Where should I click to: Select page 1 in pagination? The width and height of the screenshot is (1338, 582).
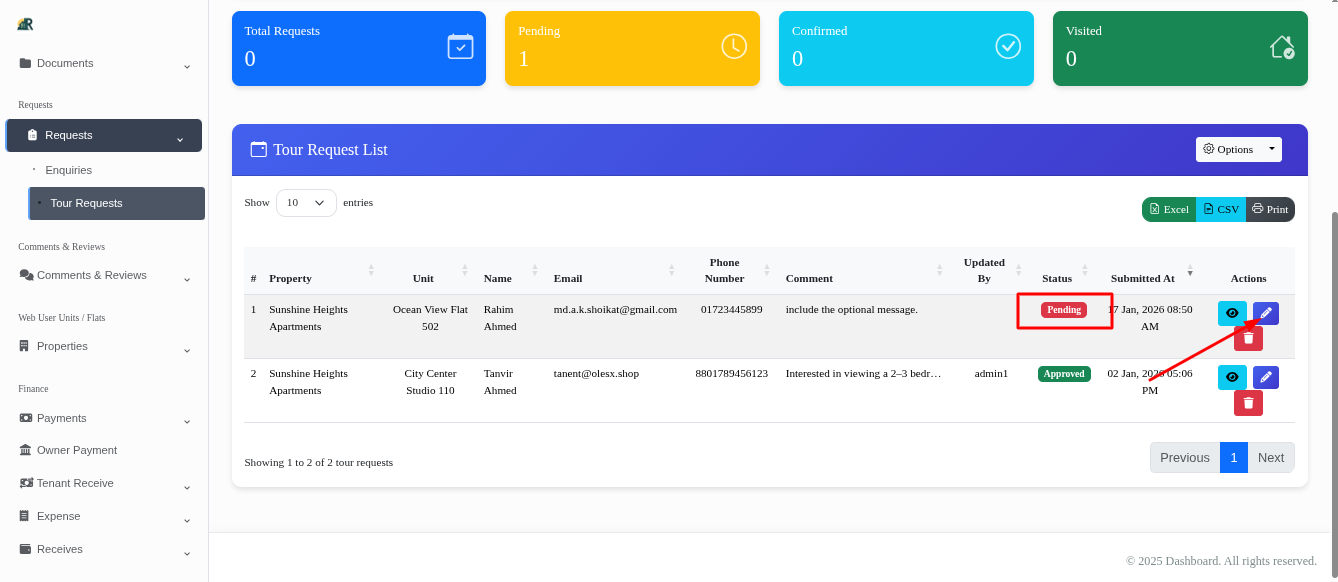pos(1233,457)
